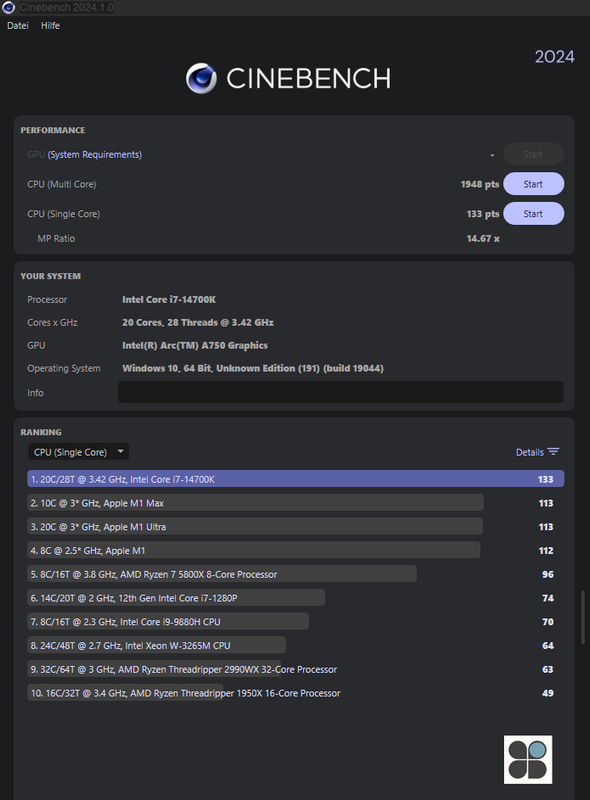Image resolution: width=590 pixels, height=800 pixels.
Task: Select ranking row Intel Core i7-14700K
Action: coord(296,479)
